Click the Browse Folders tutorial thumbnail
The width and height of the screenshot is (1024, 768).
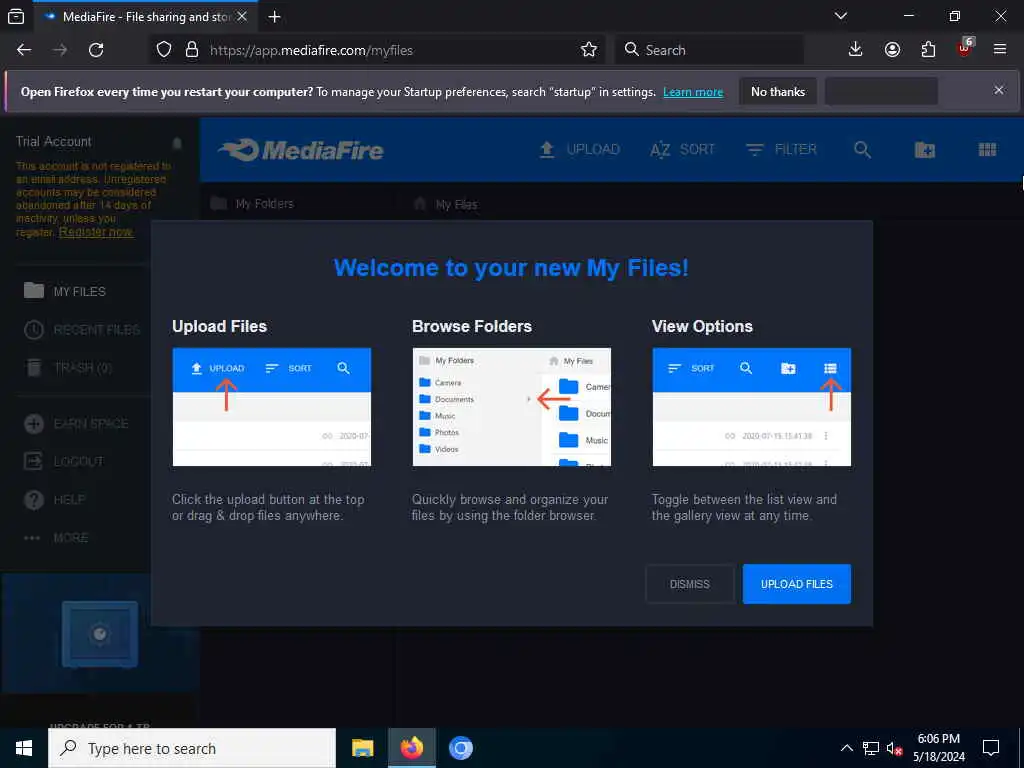coord(512,407)
